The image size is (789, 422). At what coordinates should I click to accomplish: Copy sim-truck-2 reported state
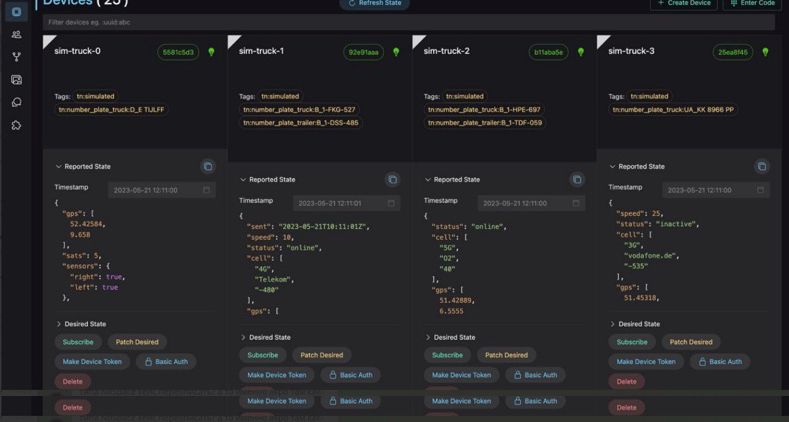click(577, 180)
